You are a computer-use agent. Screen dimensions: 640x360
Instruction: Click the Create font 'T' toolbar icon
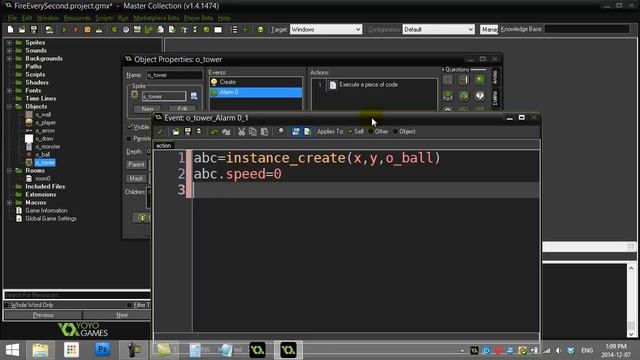184,29
